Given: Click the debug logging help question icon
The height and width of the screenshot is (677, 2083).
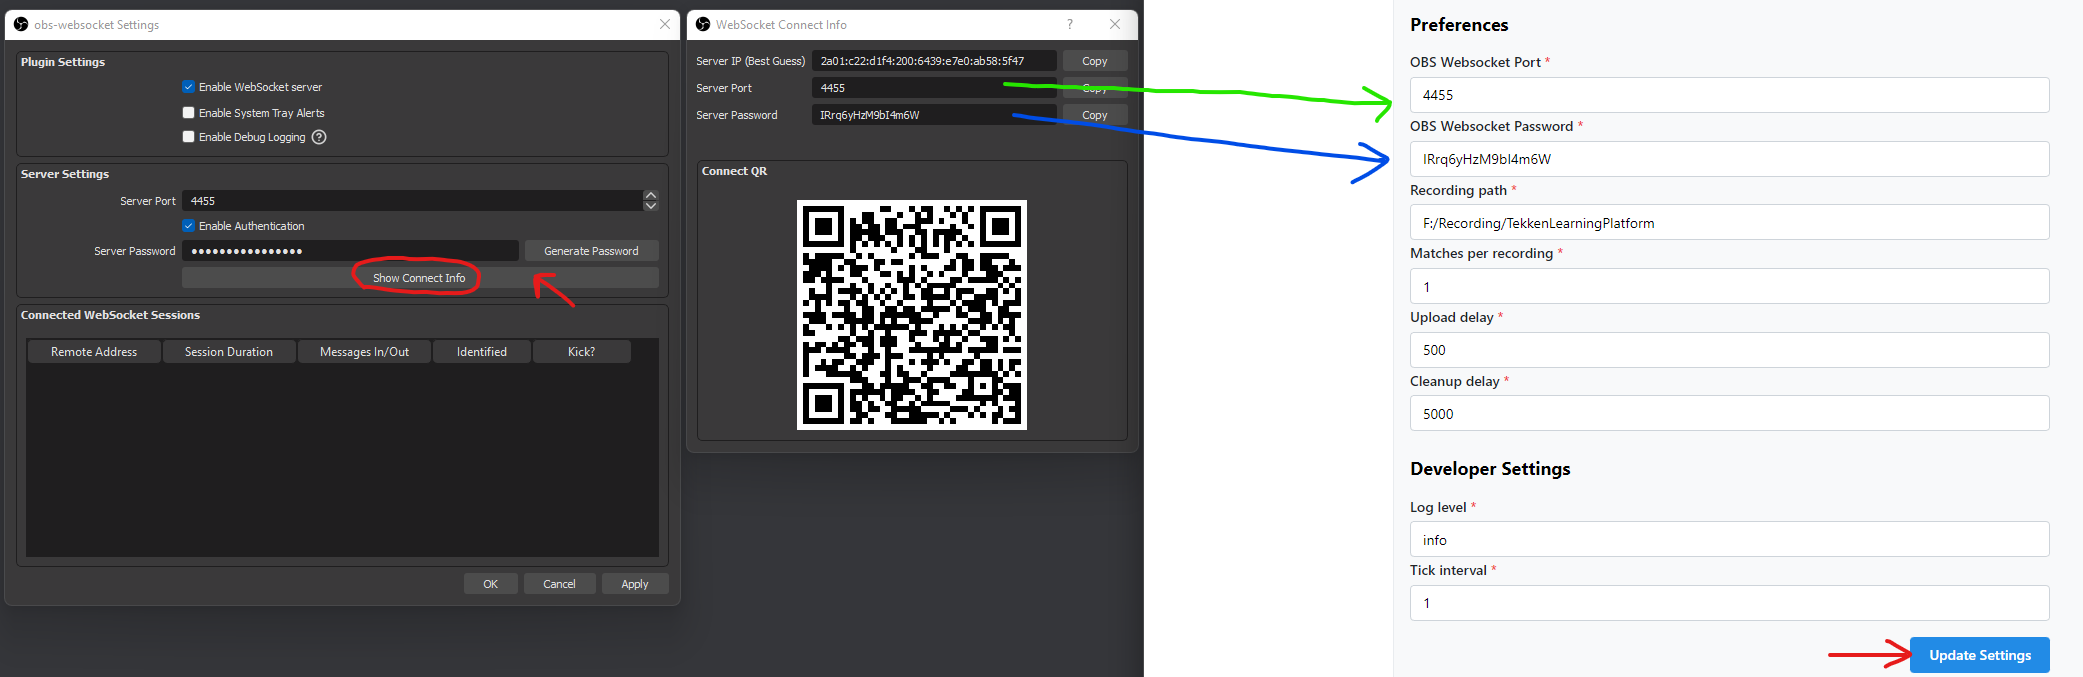Looking at the screenshot, I should tap(319, 137).
